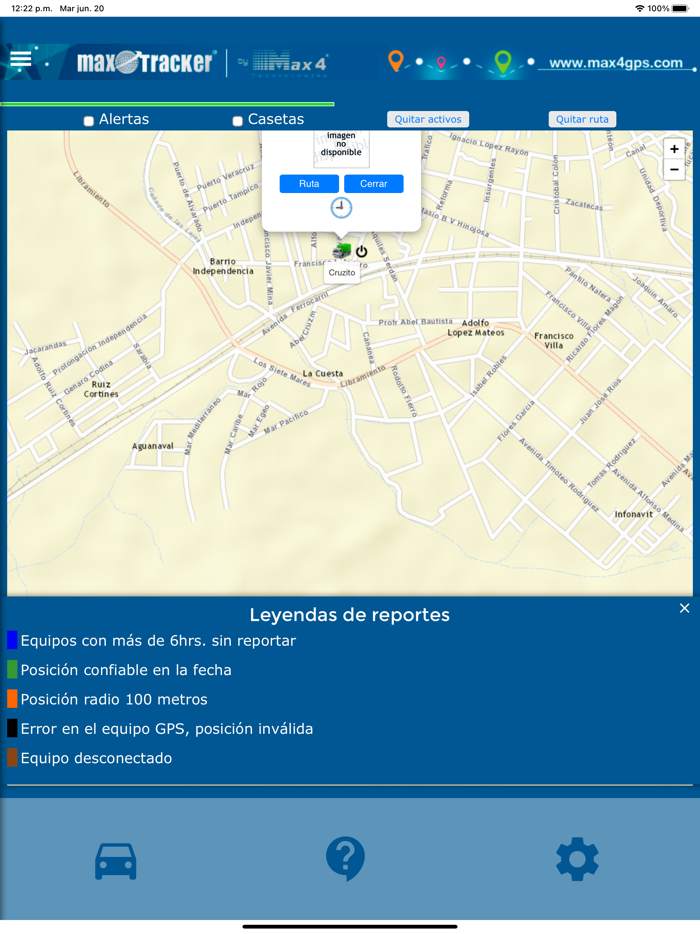700x934 pixels.
Task: Select the green truck marker
Action: point(342,251)
